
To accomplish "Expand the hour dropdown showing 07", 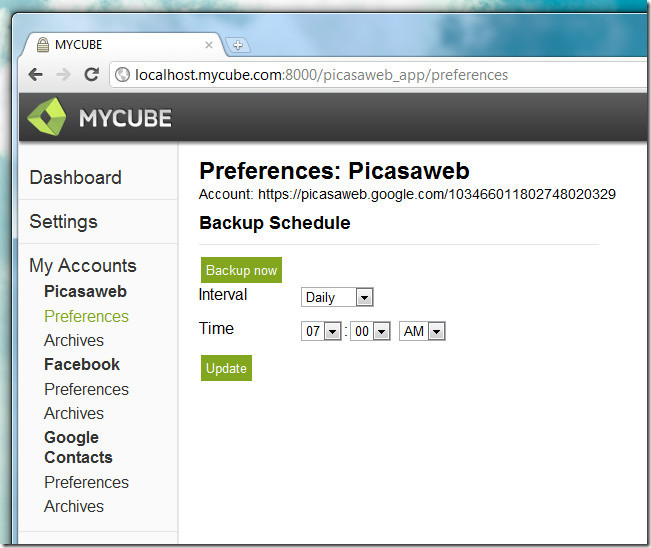I will [x=321, y=331].
